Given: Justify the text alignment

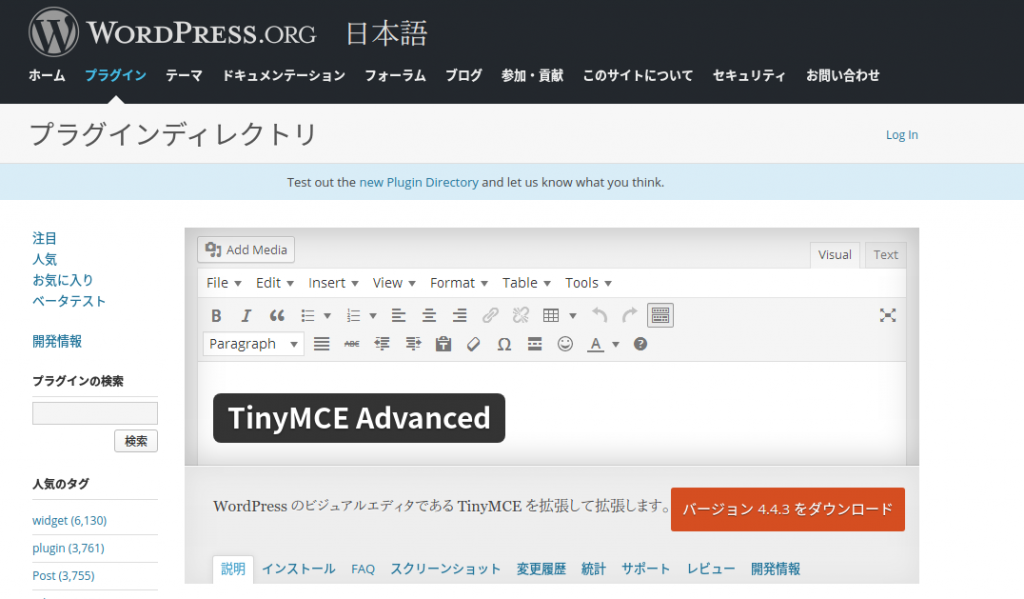Looking at the screenshot, I should 321,344.
